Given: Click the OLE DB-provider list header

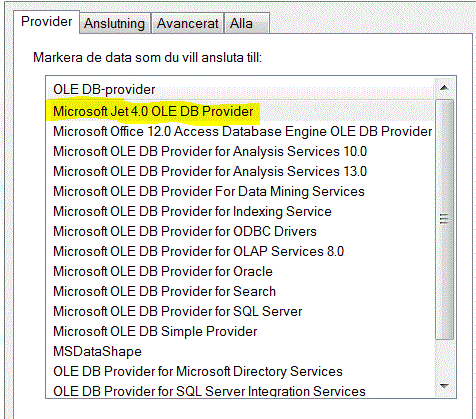Looking at the screenshot, I should coord(240,89).
